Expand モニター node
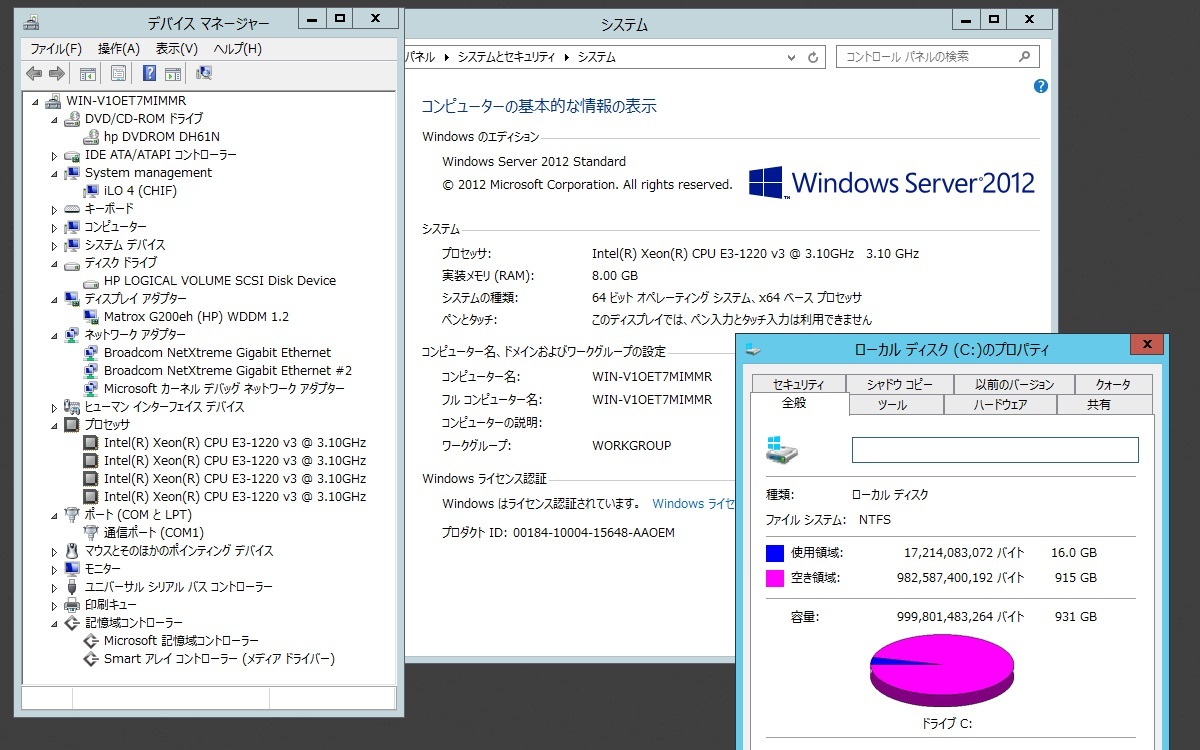The width and height of the screenshot is (1200, 750). click(x=54, y=569)
